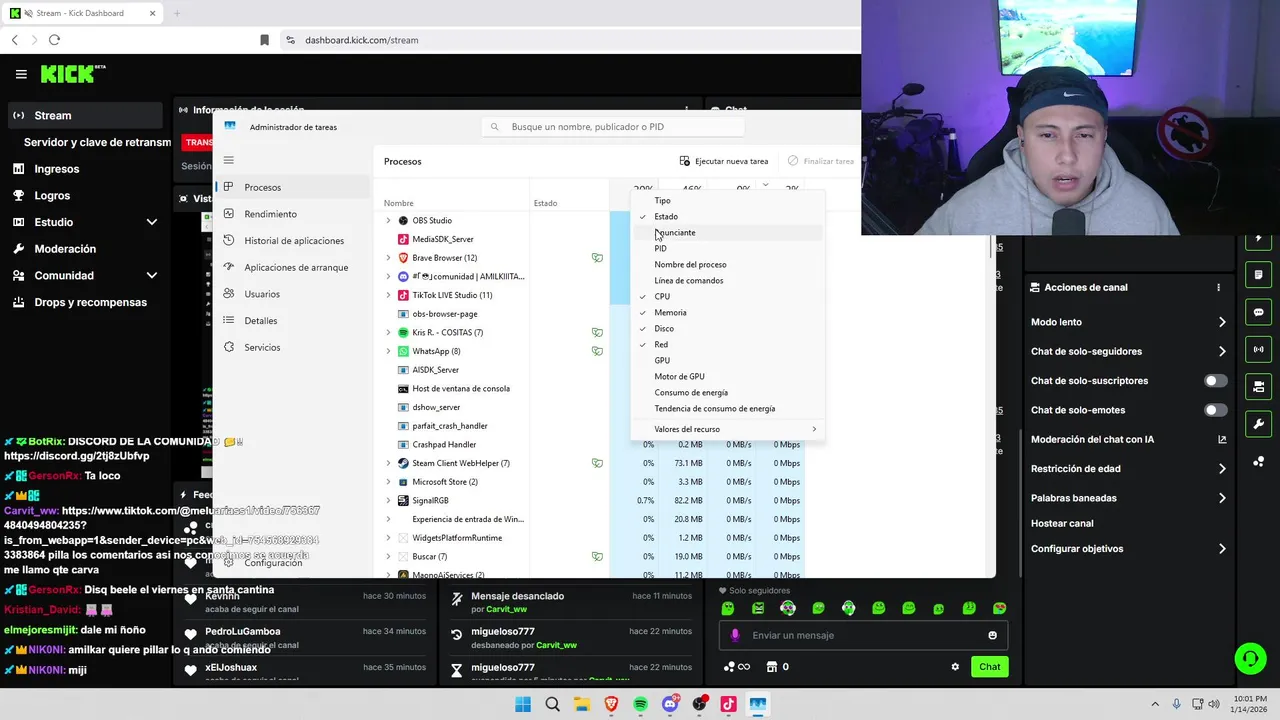
Task: Click the green headset support button
Action: tap(1250, 658)
